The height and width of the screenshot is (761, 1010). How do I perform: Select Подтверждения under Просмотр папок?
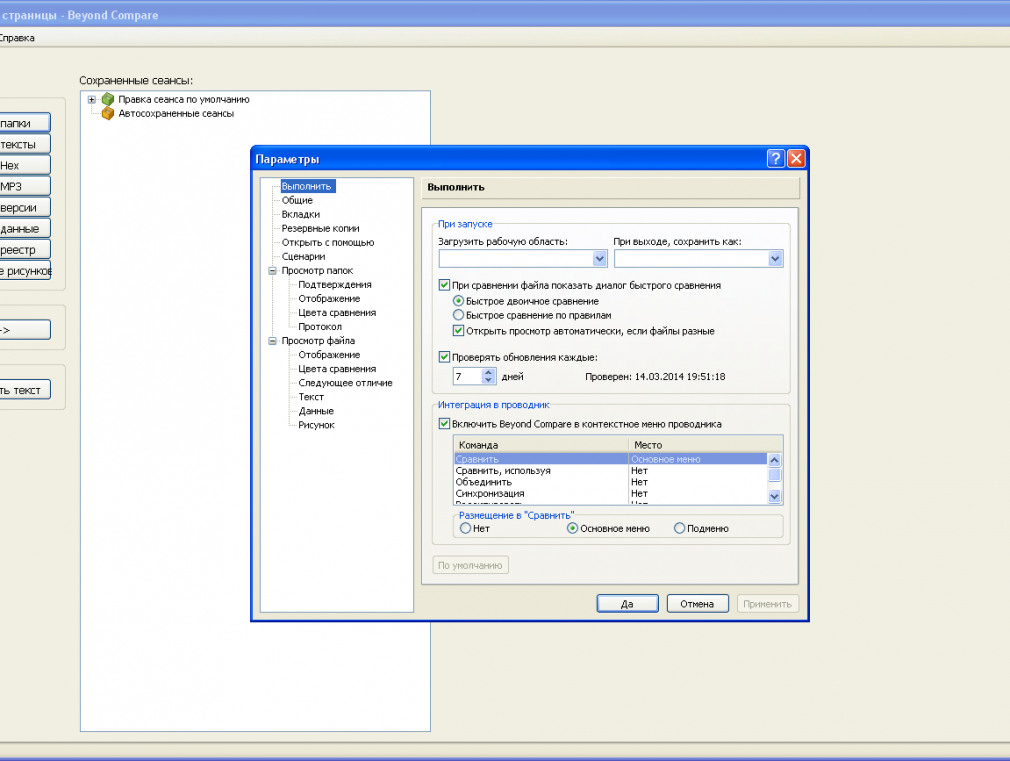click(x=335, y=285)
